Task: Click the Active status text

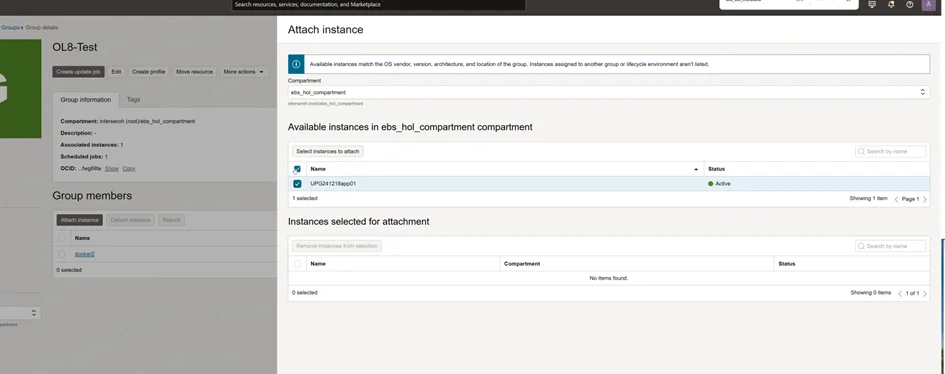Action: 723,184
